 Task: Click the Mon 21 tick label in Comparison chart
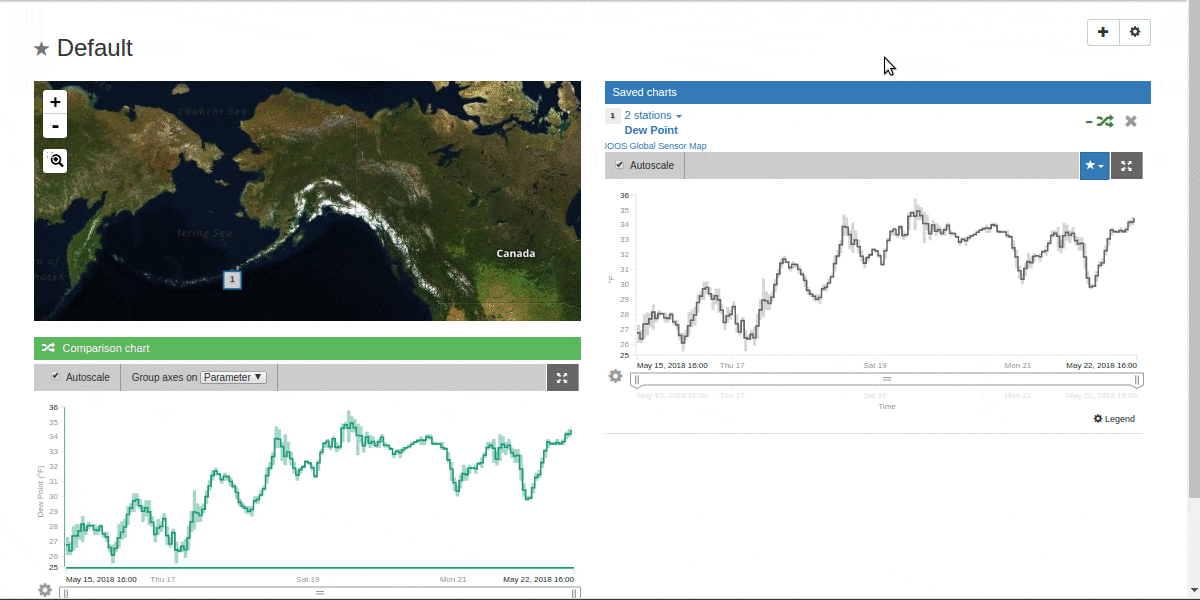453,579
